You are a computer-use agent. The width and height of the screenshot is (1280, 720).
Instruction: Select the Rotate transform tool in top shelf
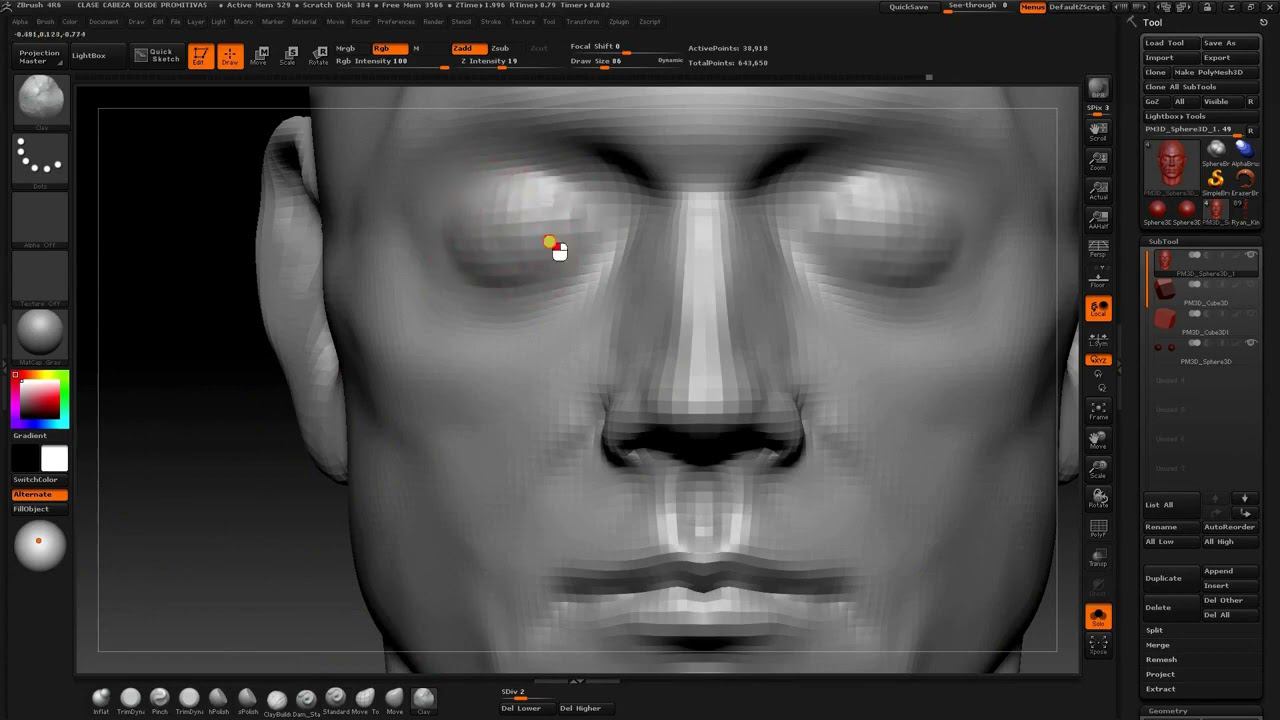tap(318, 56)
